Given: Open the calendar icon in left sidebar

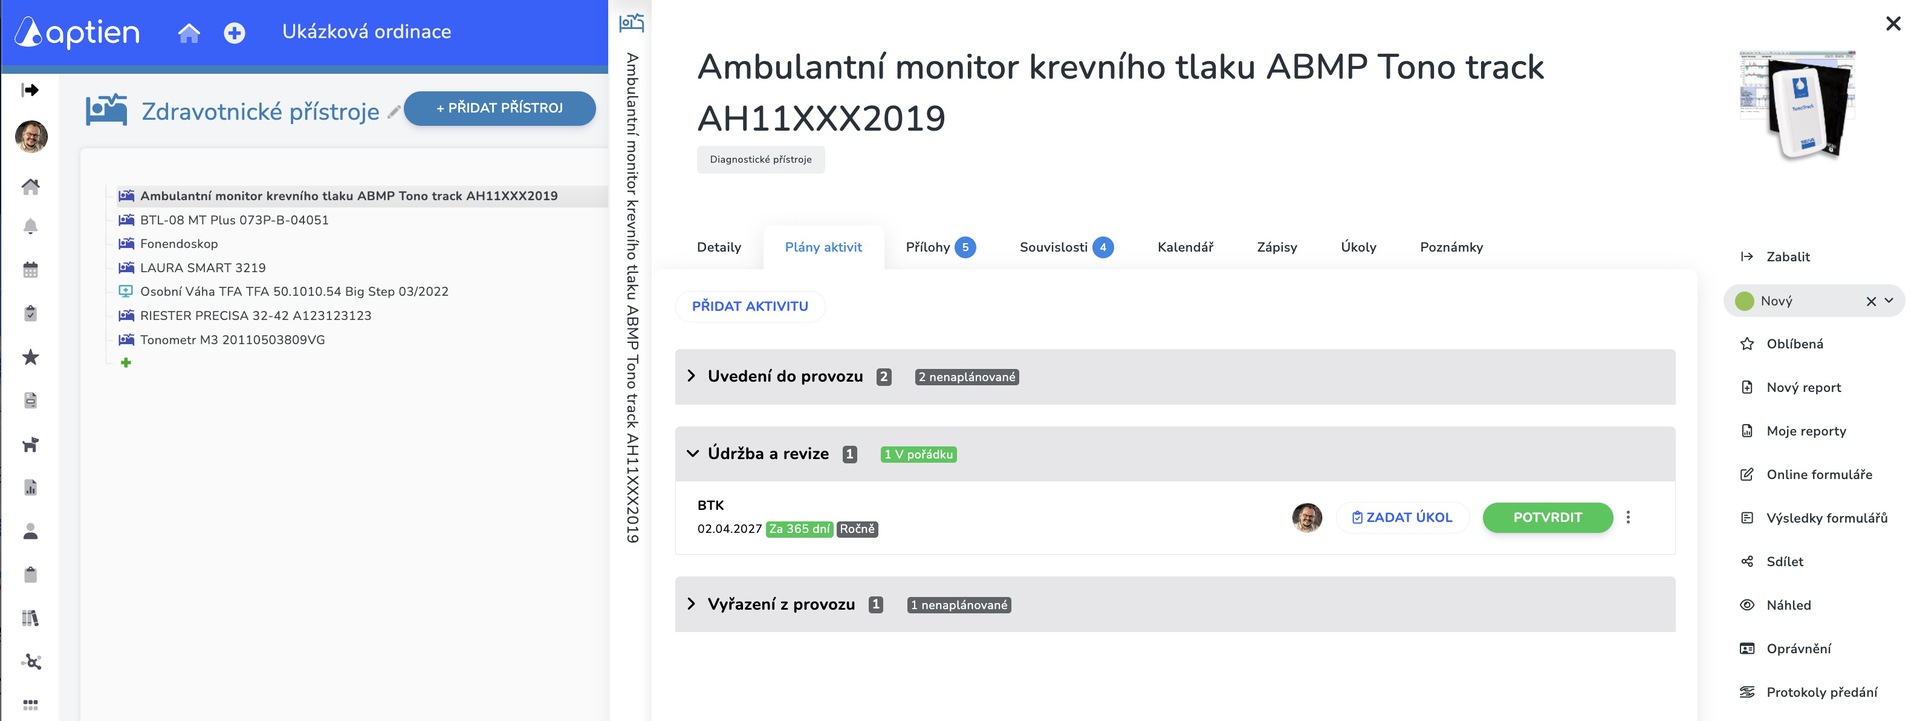Looking at the screenshot, I should (x=31, y=270).
